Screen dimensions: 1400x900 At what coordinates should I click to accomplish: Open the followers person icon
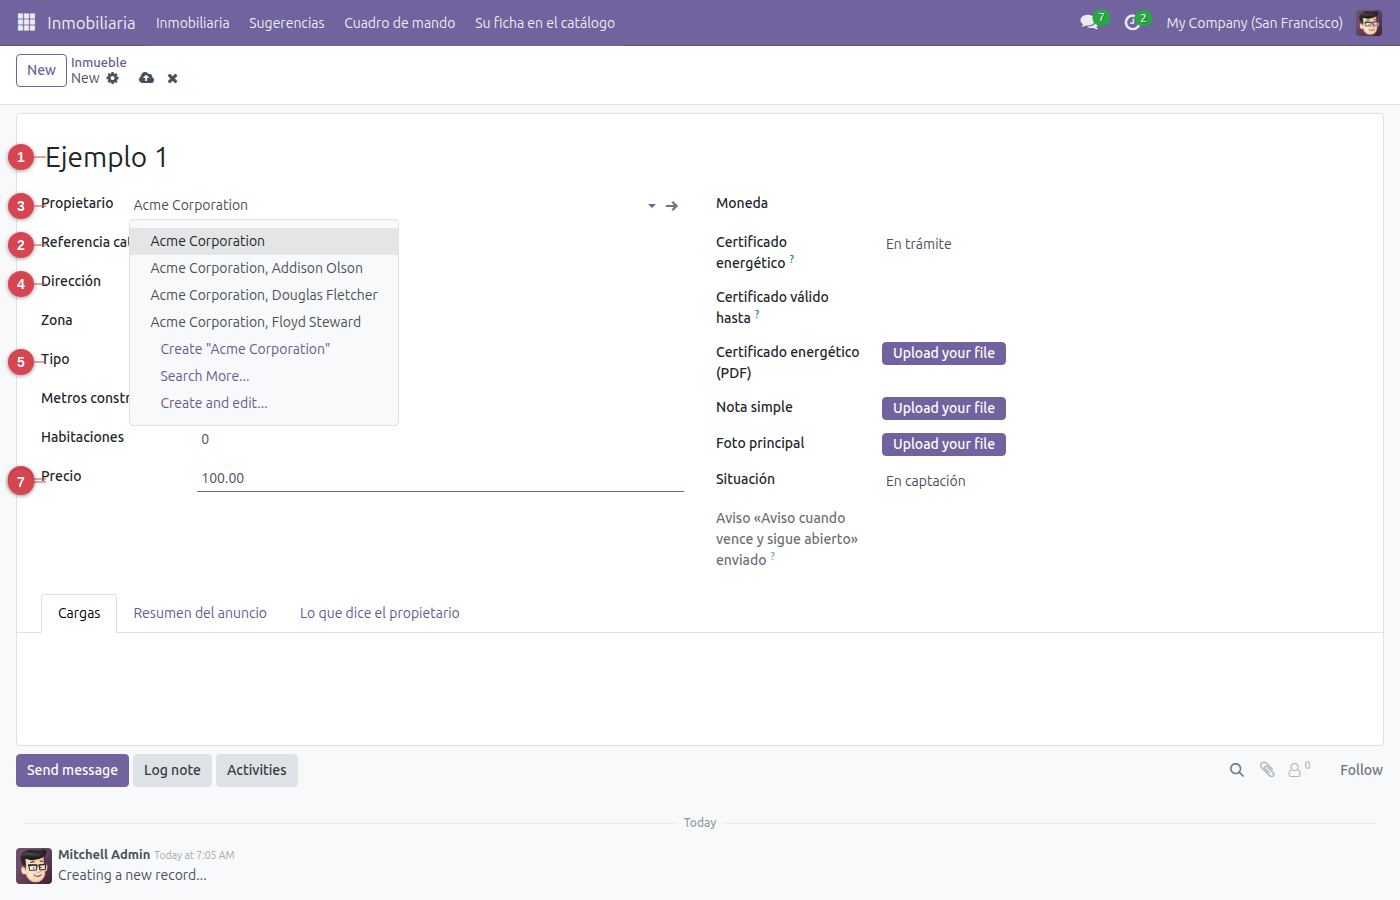point(1297,770)
